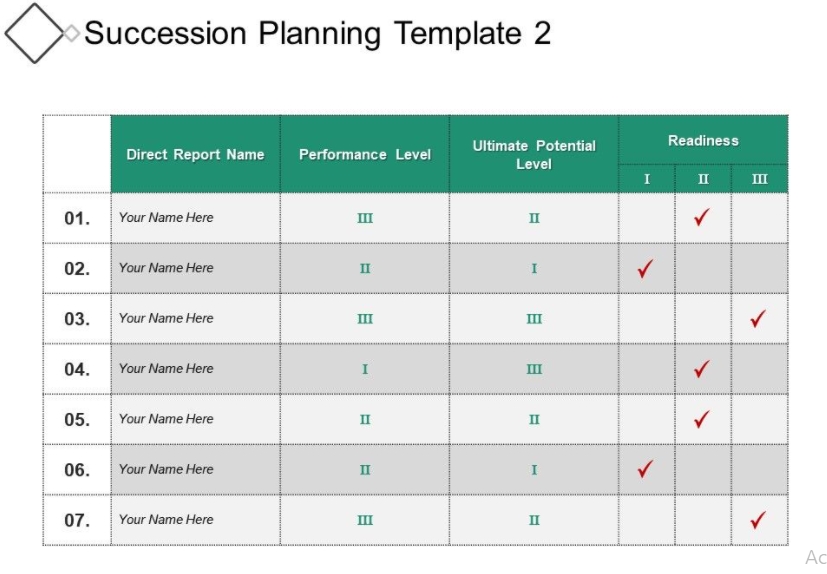
Task: Select the title Succession Planning Template 2
Action: [317, 33]
